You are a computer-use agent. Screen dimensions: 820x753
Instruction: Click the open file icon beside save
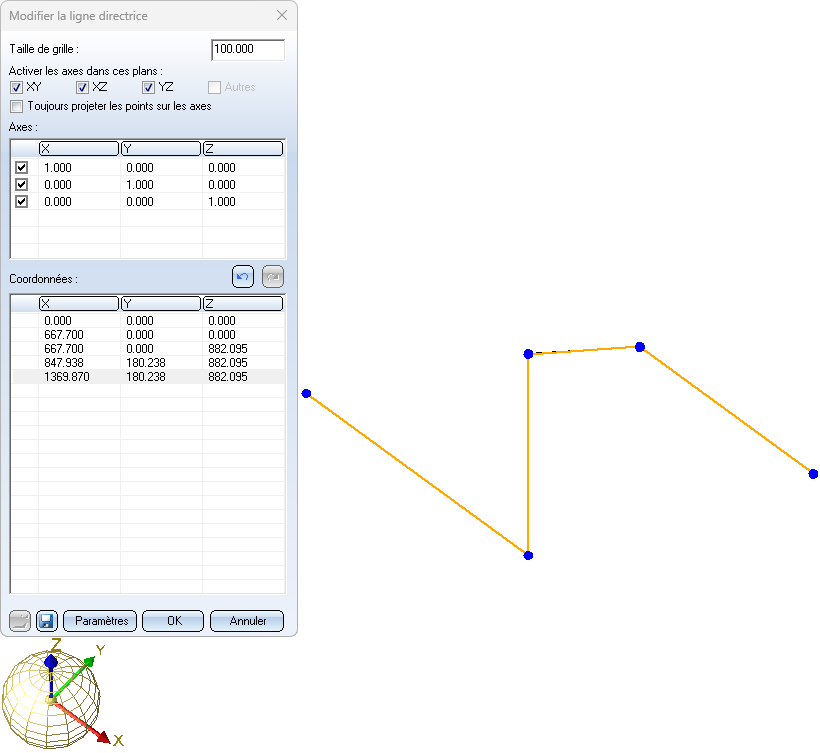point(20,621)
